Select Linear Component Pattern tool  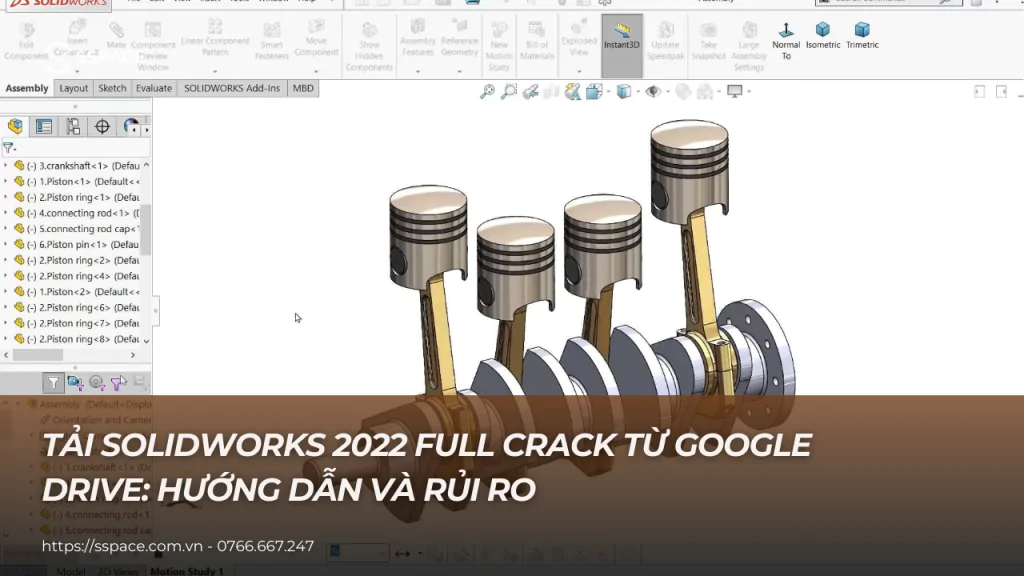(x=215, y=37)
